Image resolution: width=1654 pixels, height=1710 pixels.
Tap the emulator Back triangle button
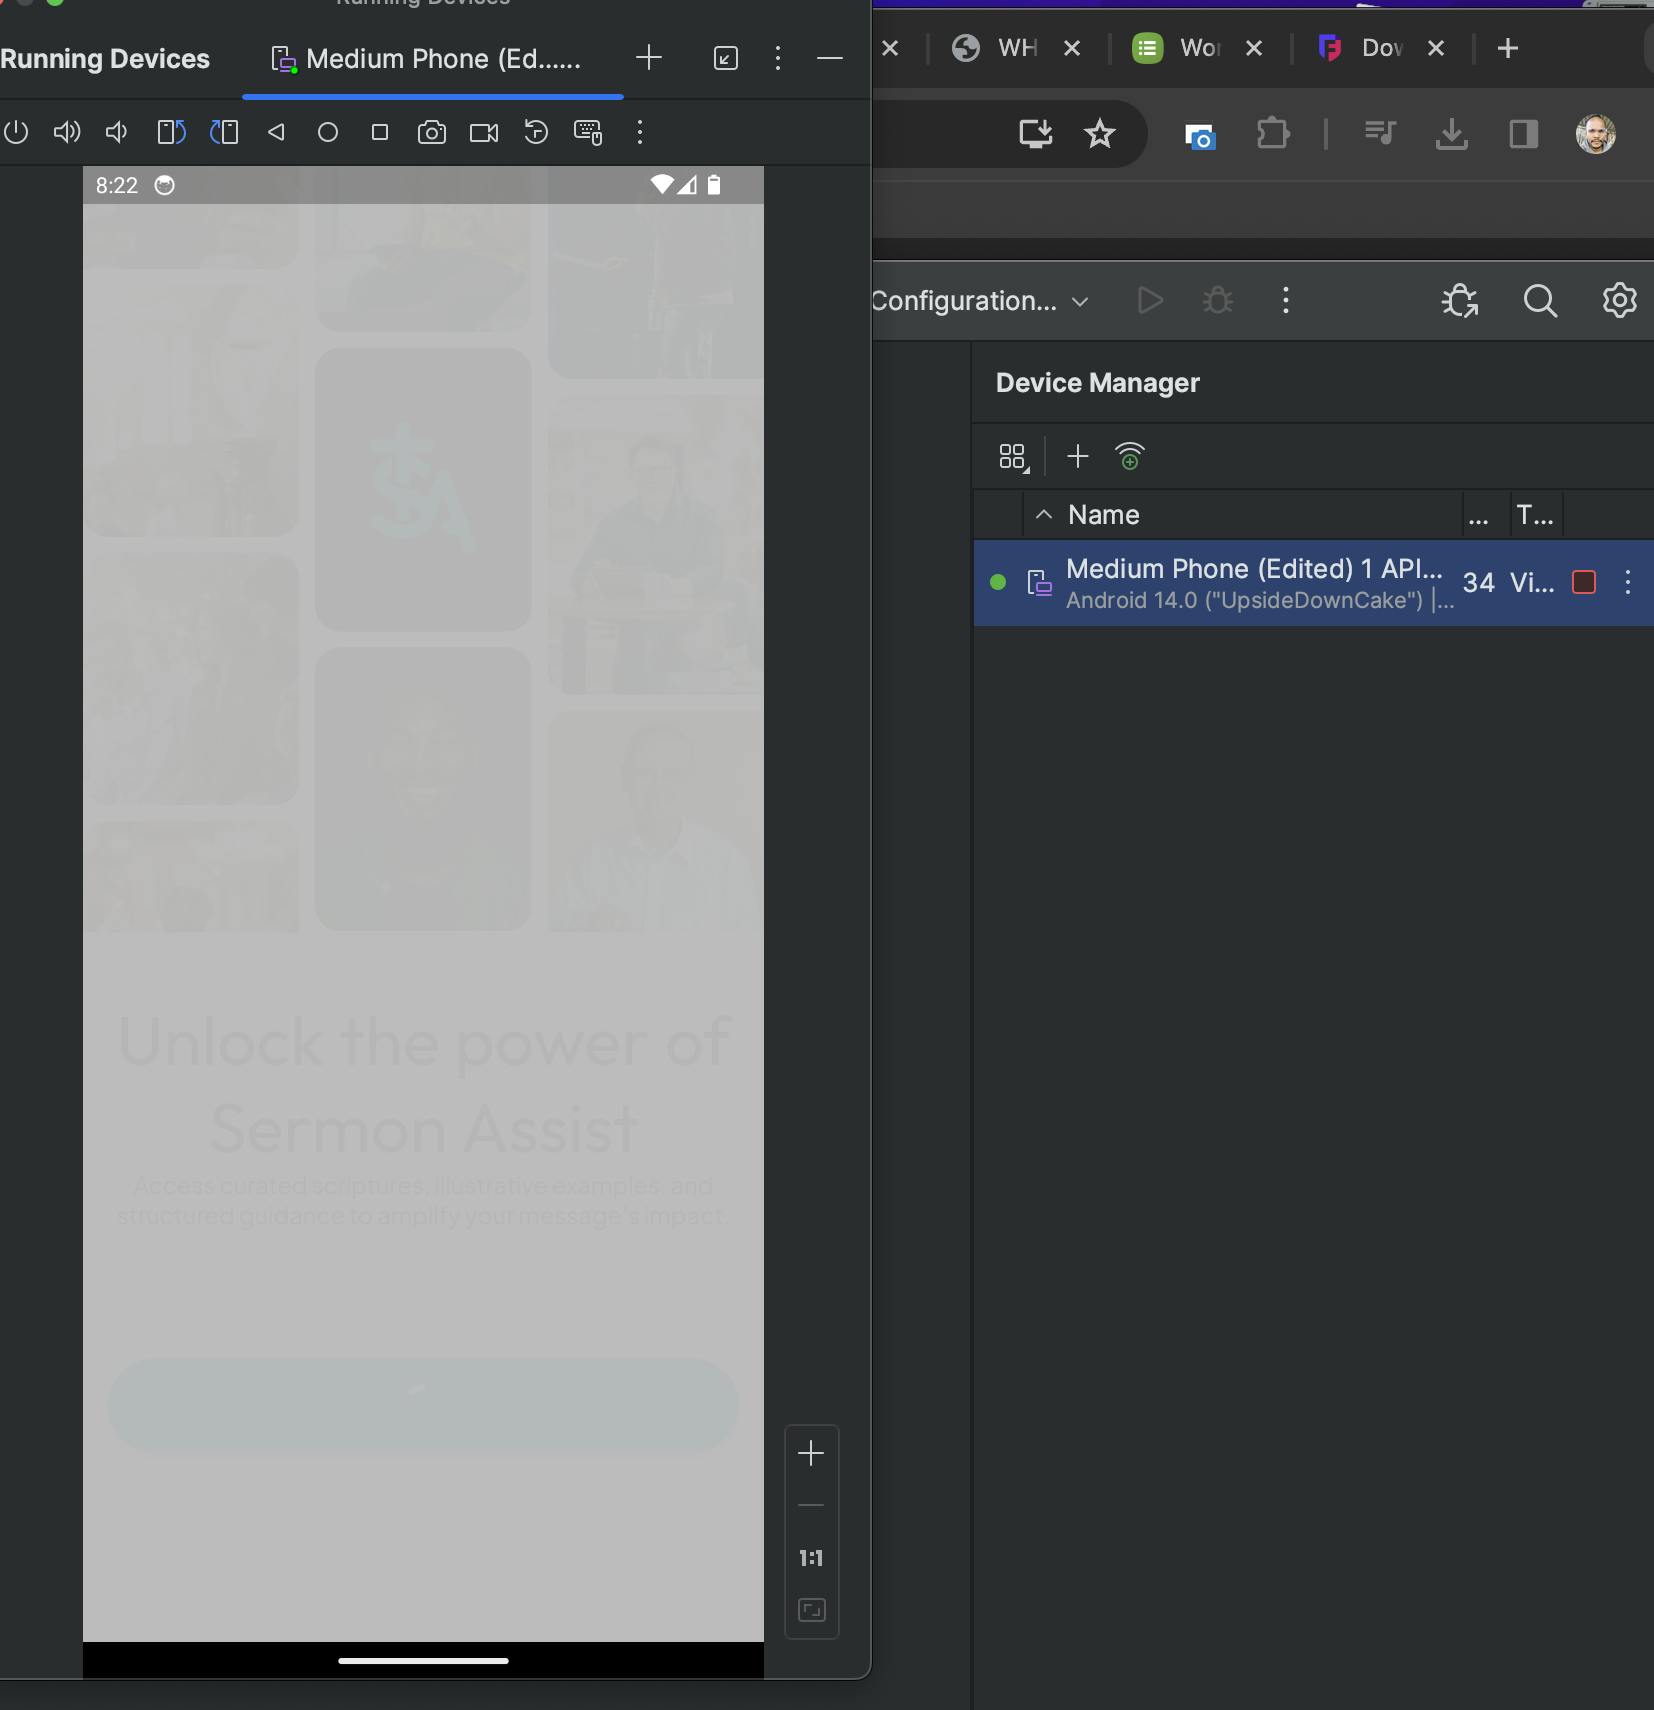click(277, 132)
